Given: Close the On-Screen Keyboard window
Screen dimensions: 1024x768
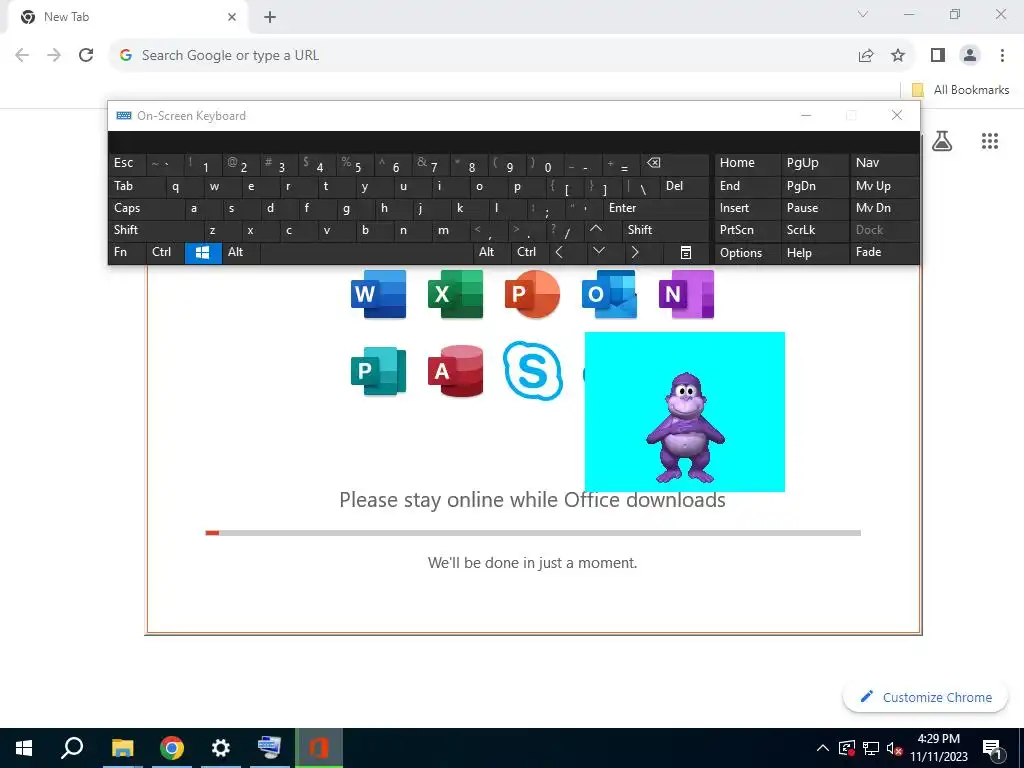Looking at the screenshot, I should [897, 116].
